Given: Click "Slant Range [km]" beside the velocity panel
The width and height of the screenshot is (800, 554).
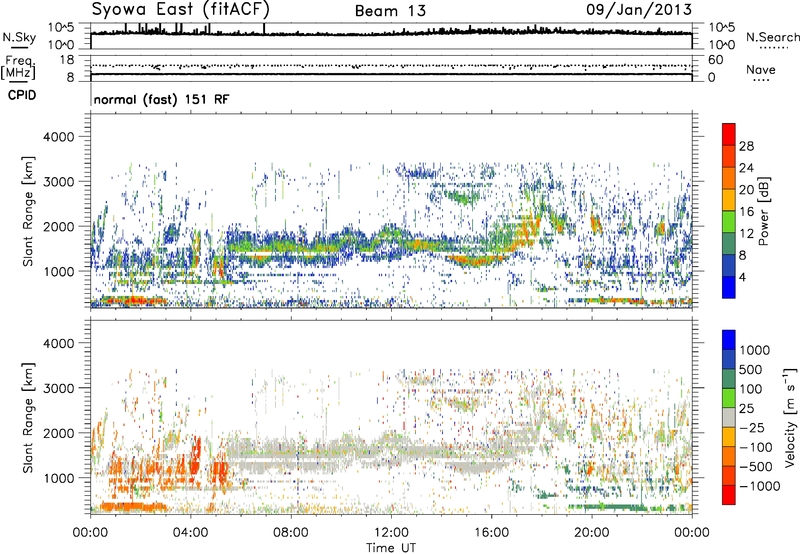Looking at the screenshot, I should tap(28, 418).
